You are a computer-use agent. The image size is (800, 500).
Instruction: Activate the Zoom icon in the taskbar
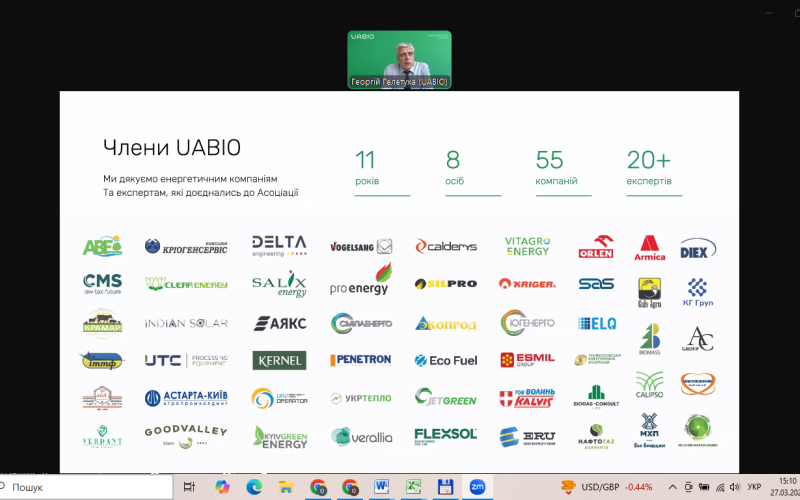477,487
